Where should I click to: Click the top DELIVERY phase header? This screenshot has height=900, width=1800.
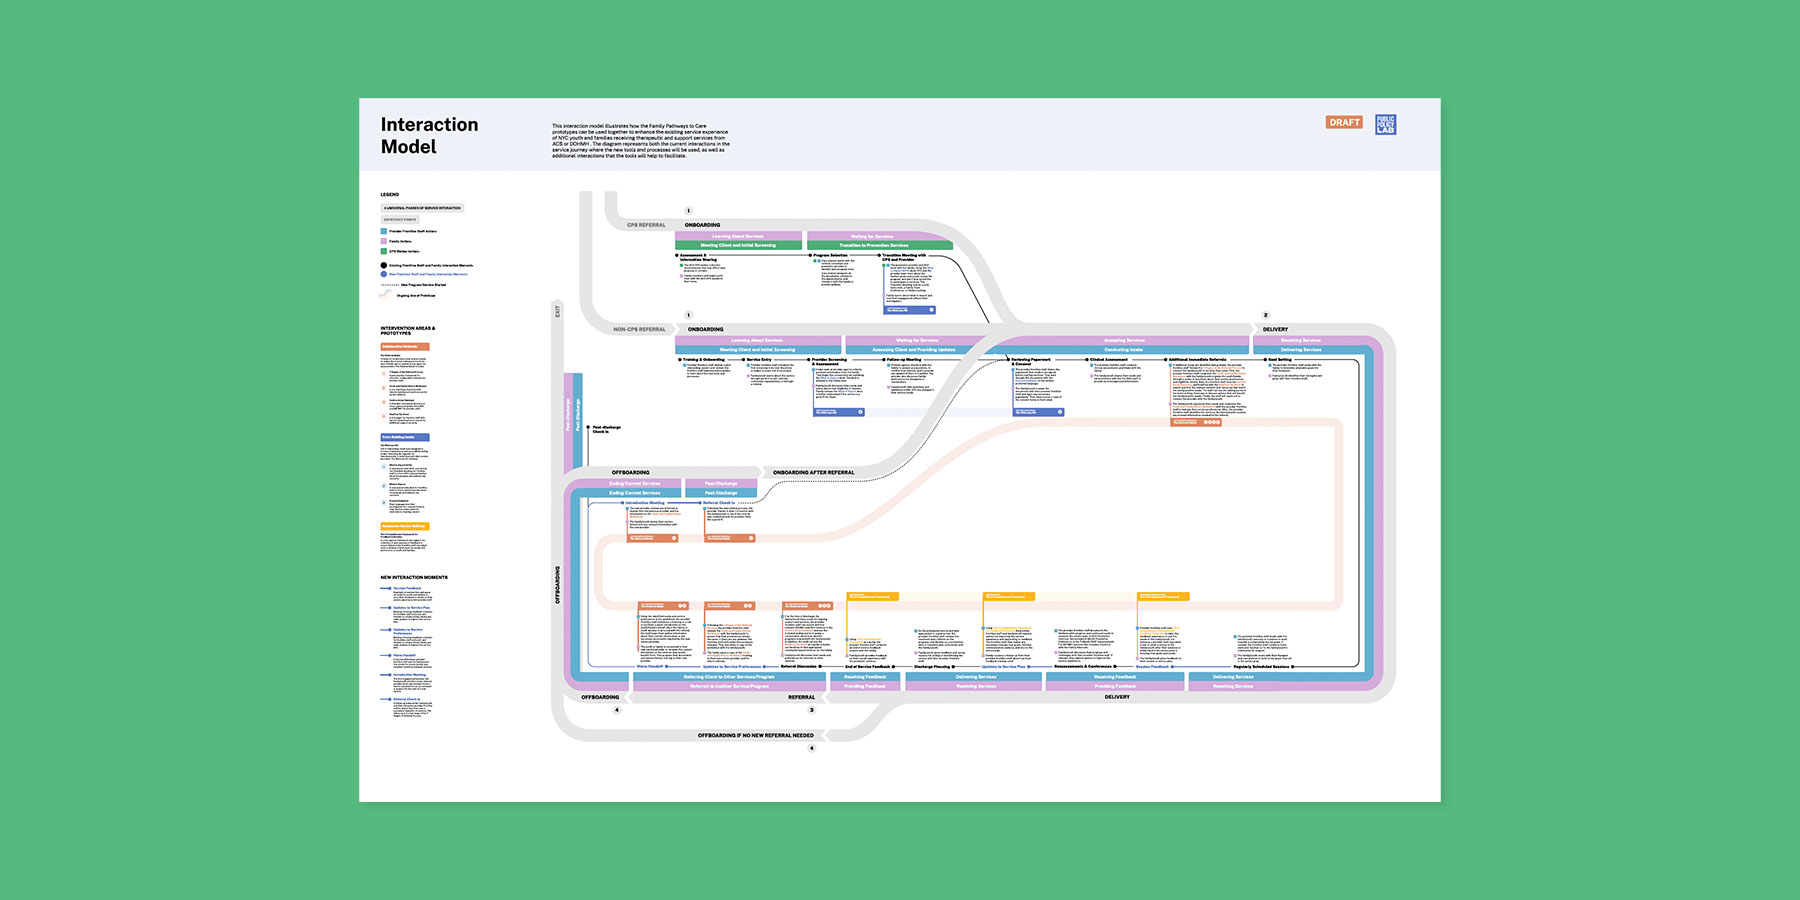(1275, 329)
